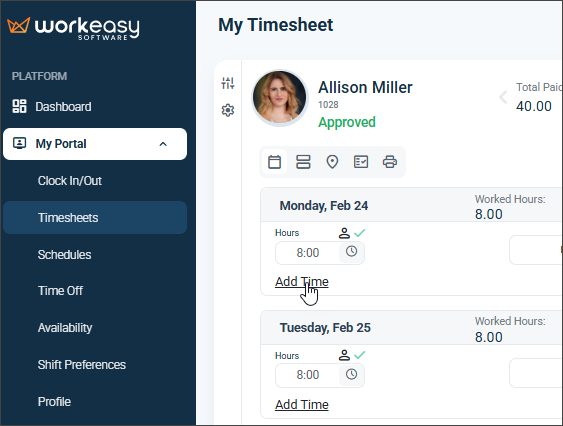Open Shift Preferences
The width and height of the screenshot is (563, 426).
coord(82,365)
